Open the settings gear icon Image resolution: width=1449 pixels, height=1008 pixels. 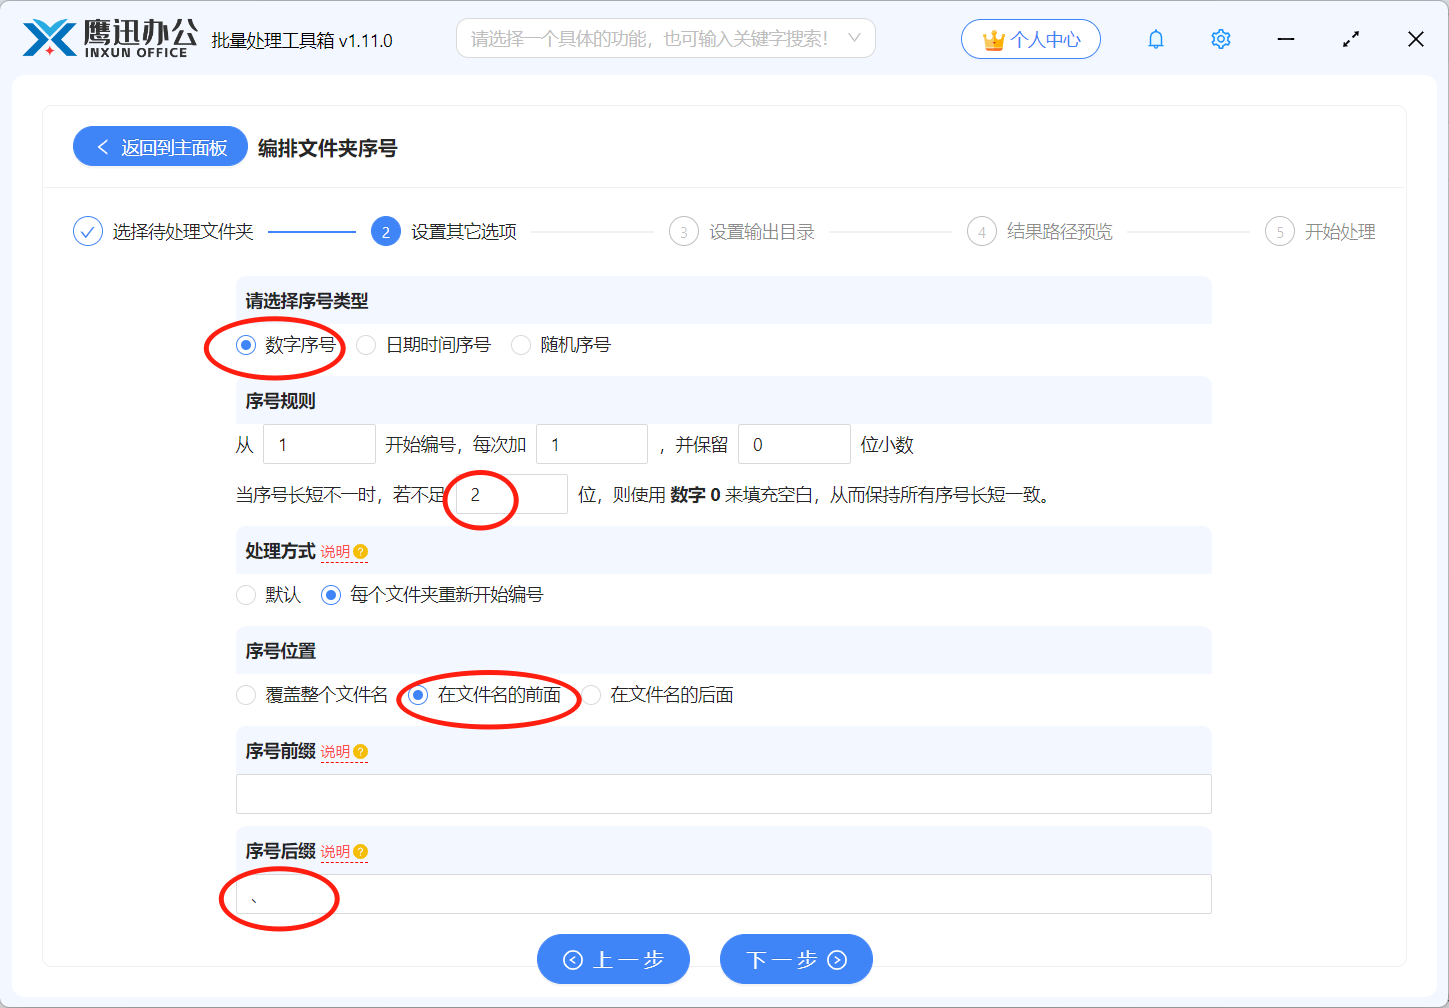(1220, 38)
